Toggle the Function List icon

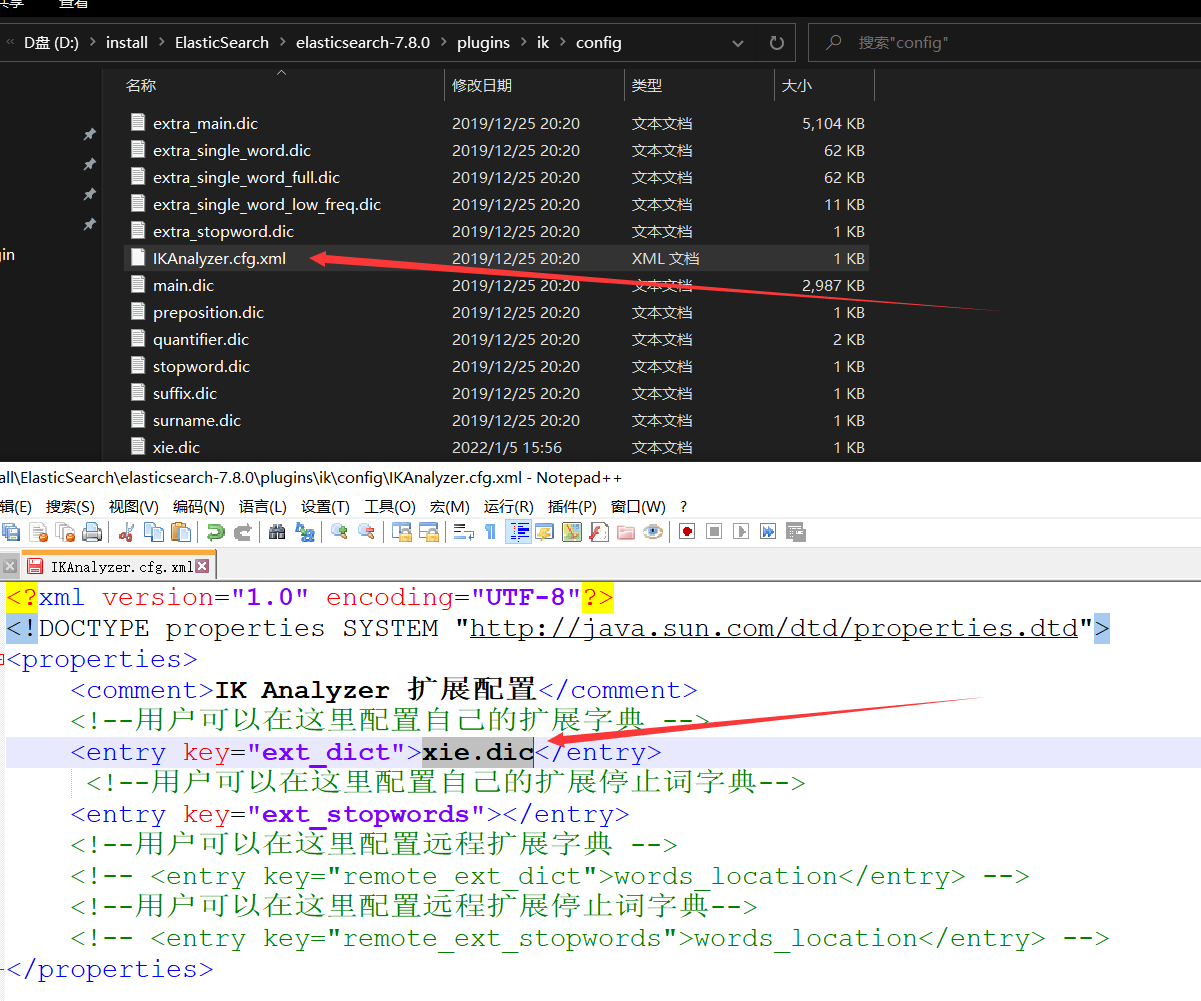coord(599,532)
